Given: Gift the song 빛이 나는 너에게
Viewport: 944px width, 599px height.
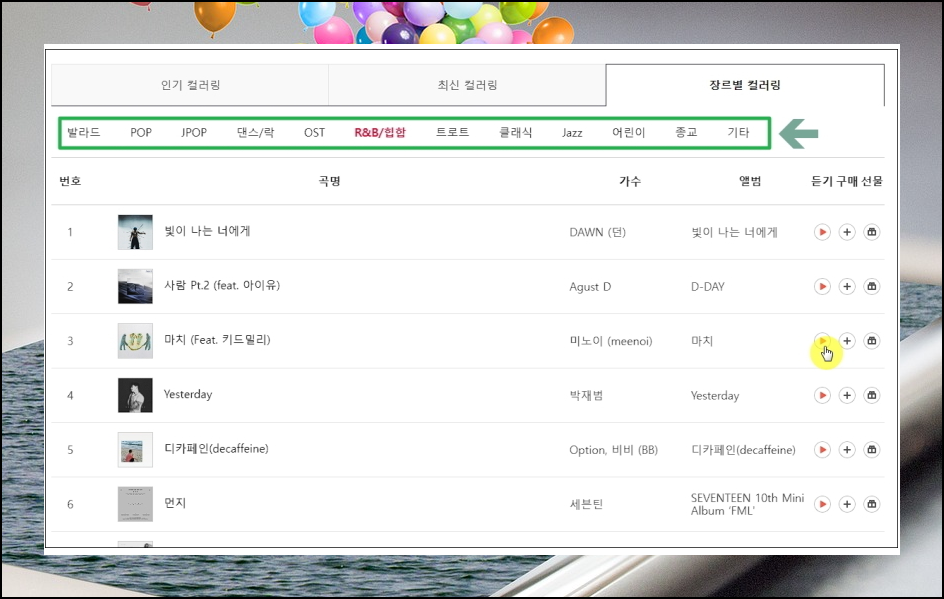Looking at the screenshot, I should (871, 232).
